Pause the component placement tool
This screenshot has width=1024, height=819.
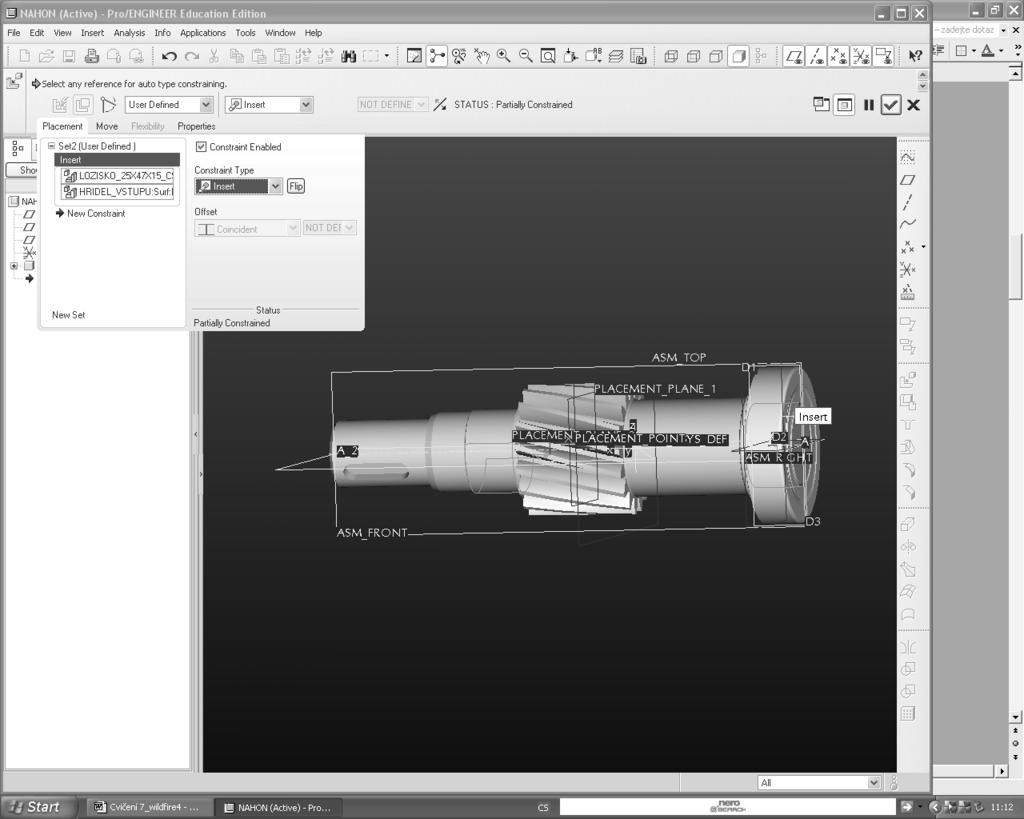coord(869,104)
